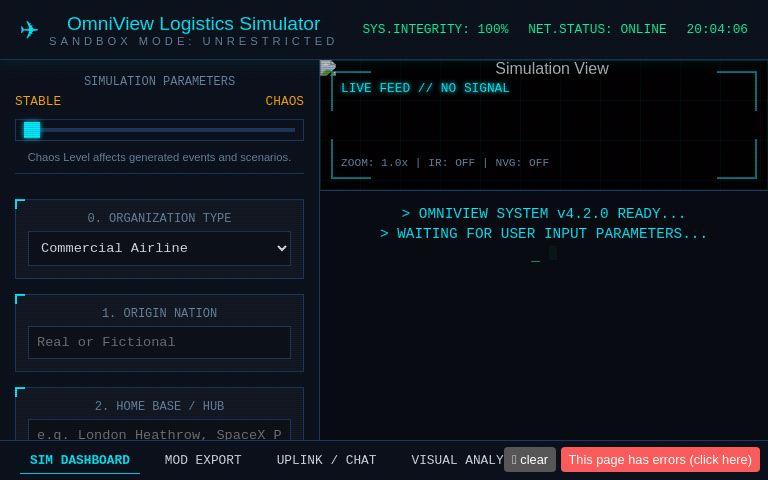Image resolution: width=768 pixels, height=480 pixels.
Task: Open the 'This page has errors' notice
Action: tap(660, 460)
